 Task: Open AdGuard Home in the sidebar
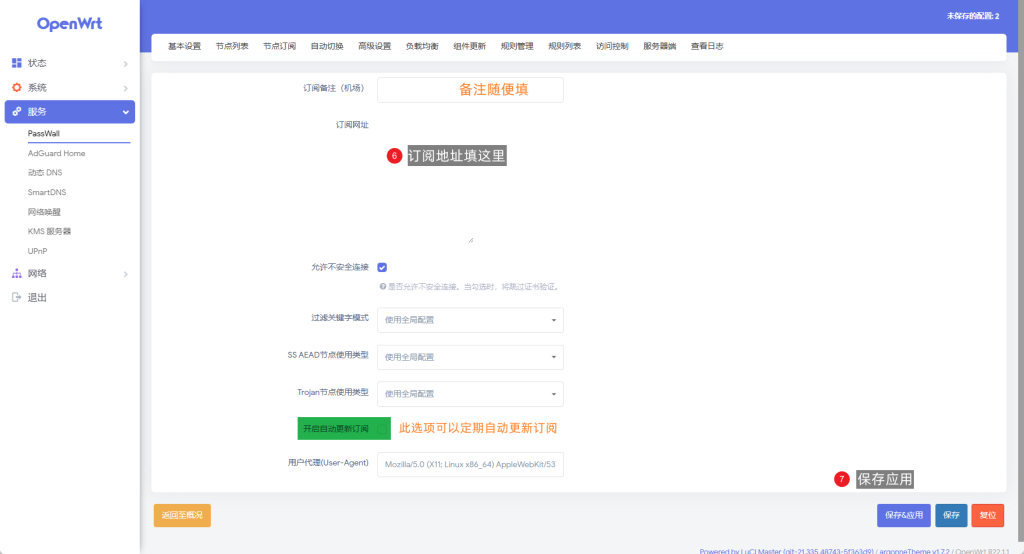pyautogui.click(x=57, y=153)
